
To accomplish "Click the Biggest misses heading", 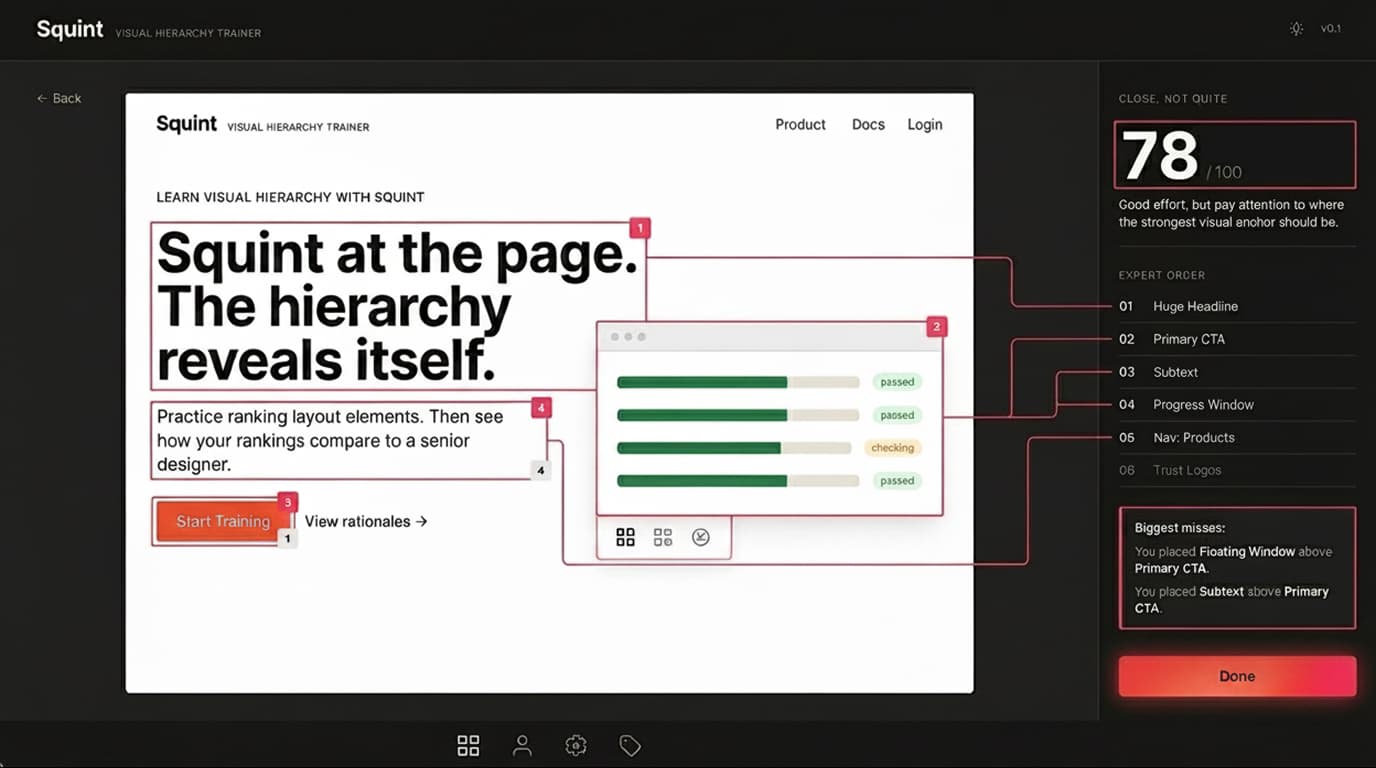I will (1180, 527).
